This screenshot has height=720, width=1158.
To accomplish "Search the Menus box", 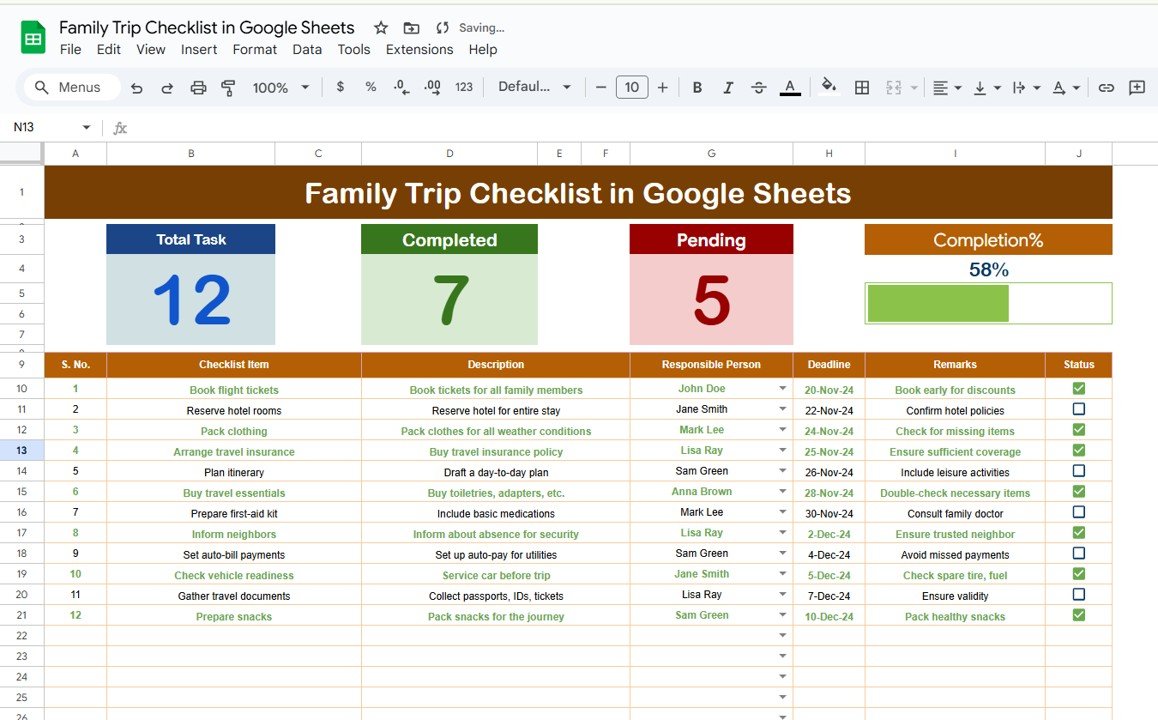I will coord(71,87).
